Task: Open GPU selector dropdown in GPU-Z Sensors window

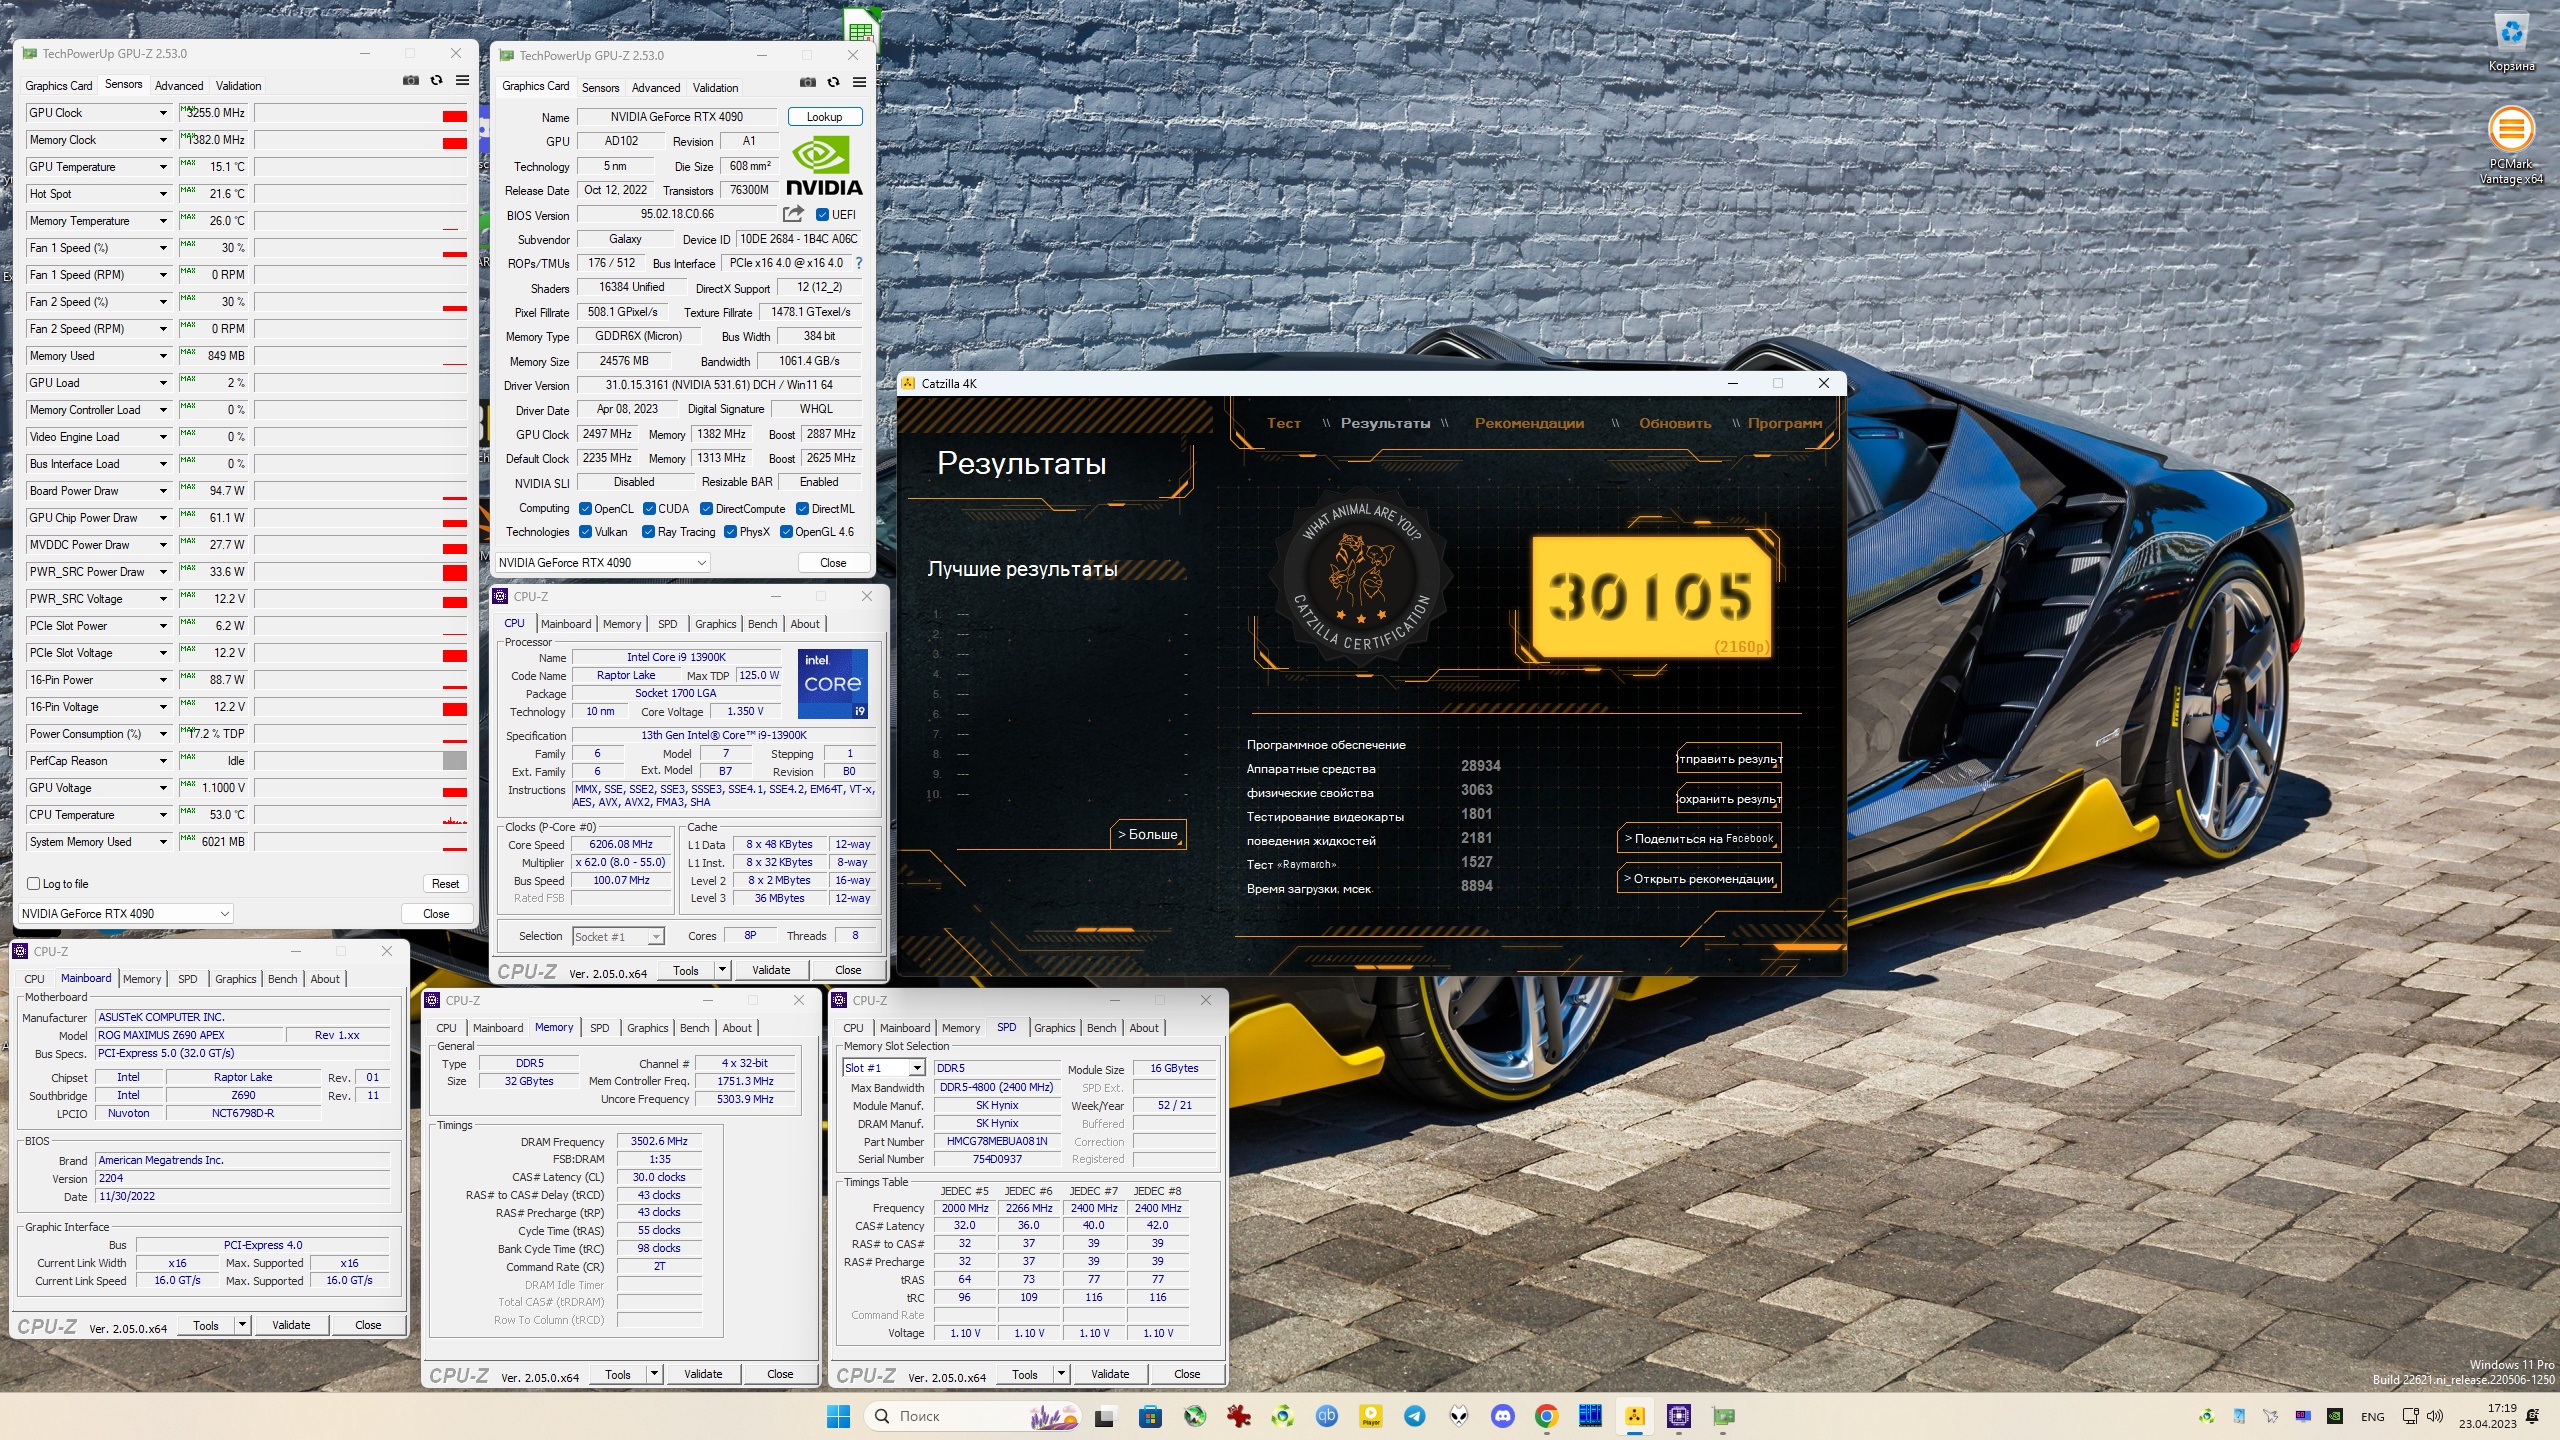Action: point(126,913)
